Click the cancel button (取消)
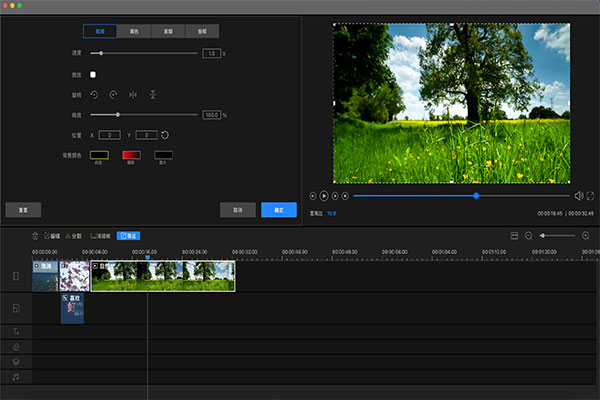Image resolution: width=600 pixels, height=400 pixels. click(x=238, y=210)
